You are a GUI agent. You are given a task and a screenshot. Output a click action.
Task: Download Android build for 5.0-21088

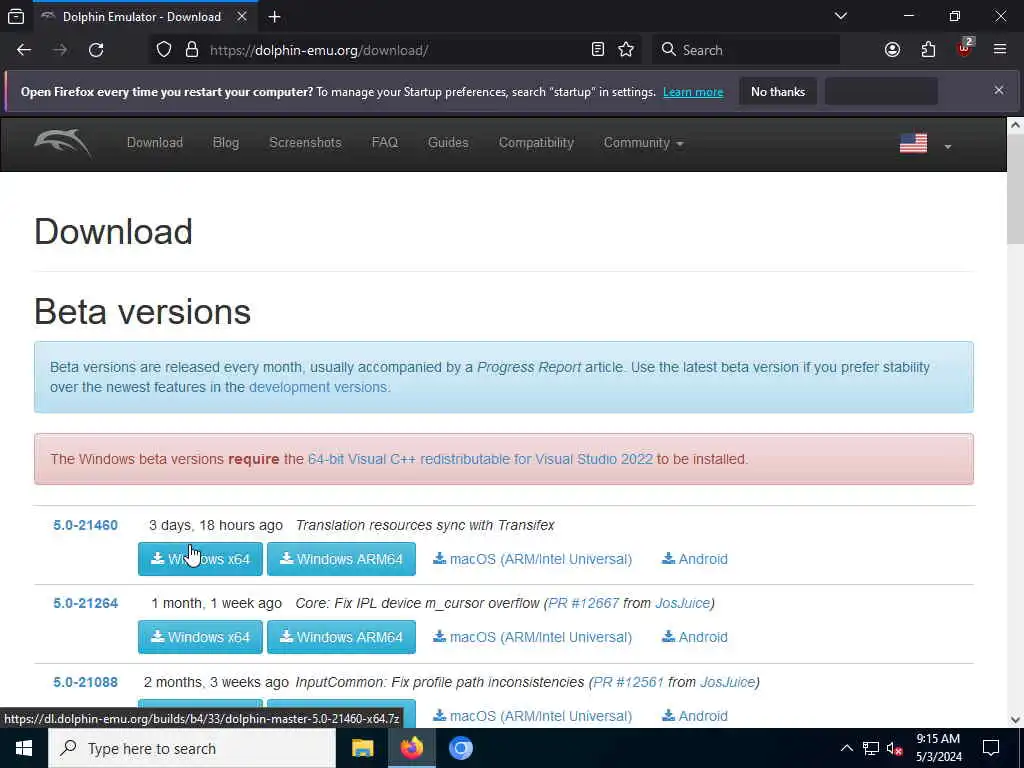point(695,716)
